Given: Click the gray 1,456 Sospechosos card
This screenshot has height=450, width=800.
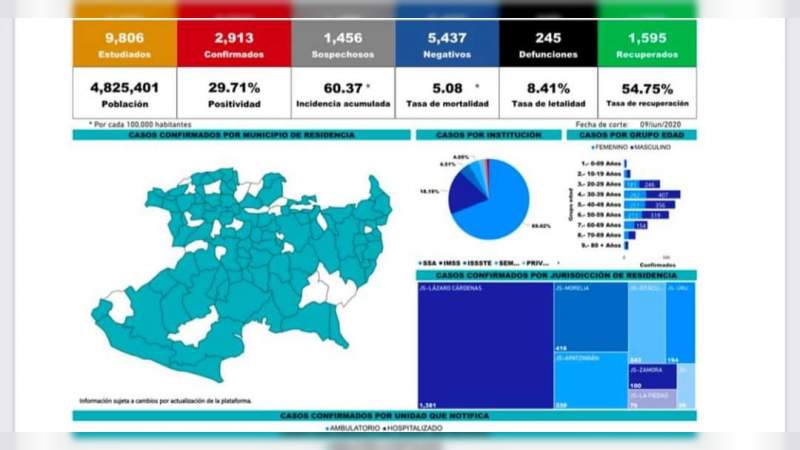Looking at the screenshot, I should 343,44.
